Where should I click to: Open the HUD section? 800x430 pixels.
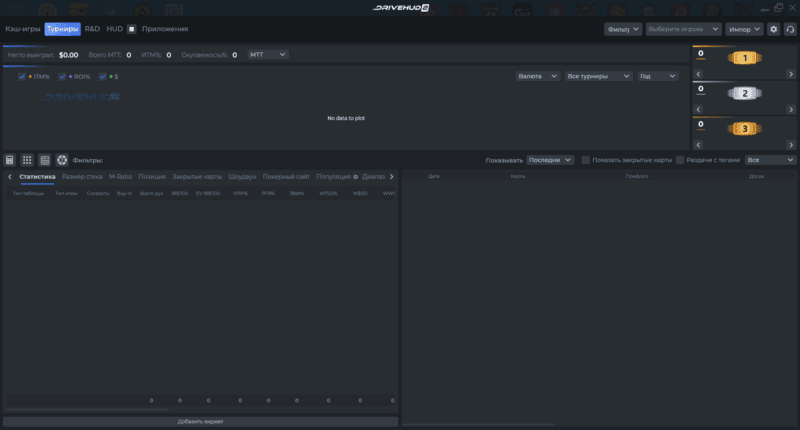click(x=114, y=30)
